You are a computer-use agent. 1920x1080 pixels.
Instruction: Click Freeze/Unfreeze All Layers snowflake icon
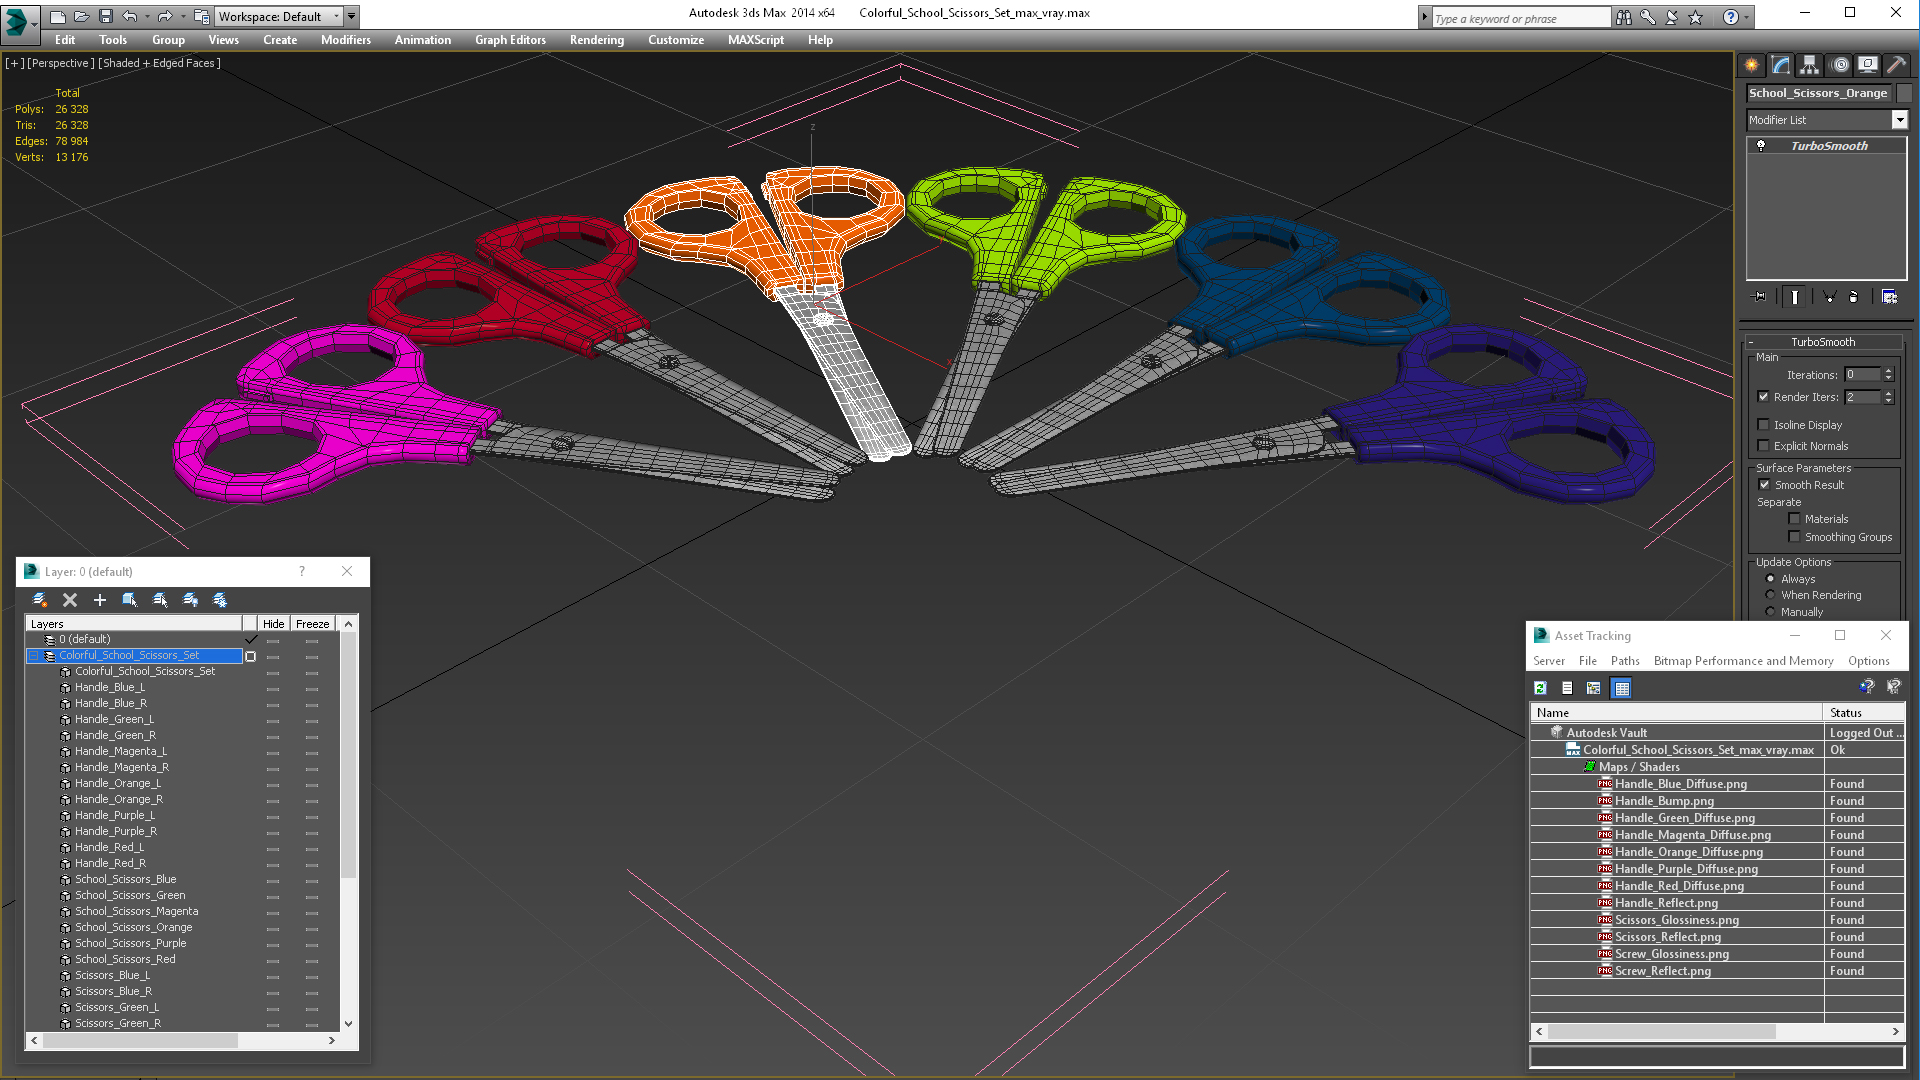(220, 600)
